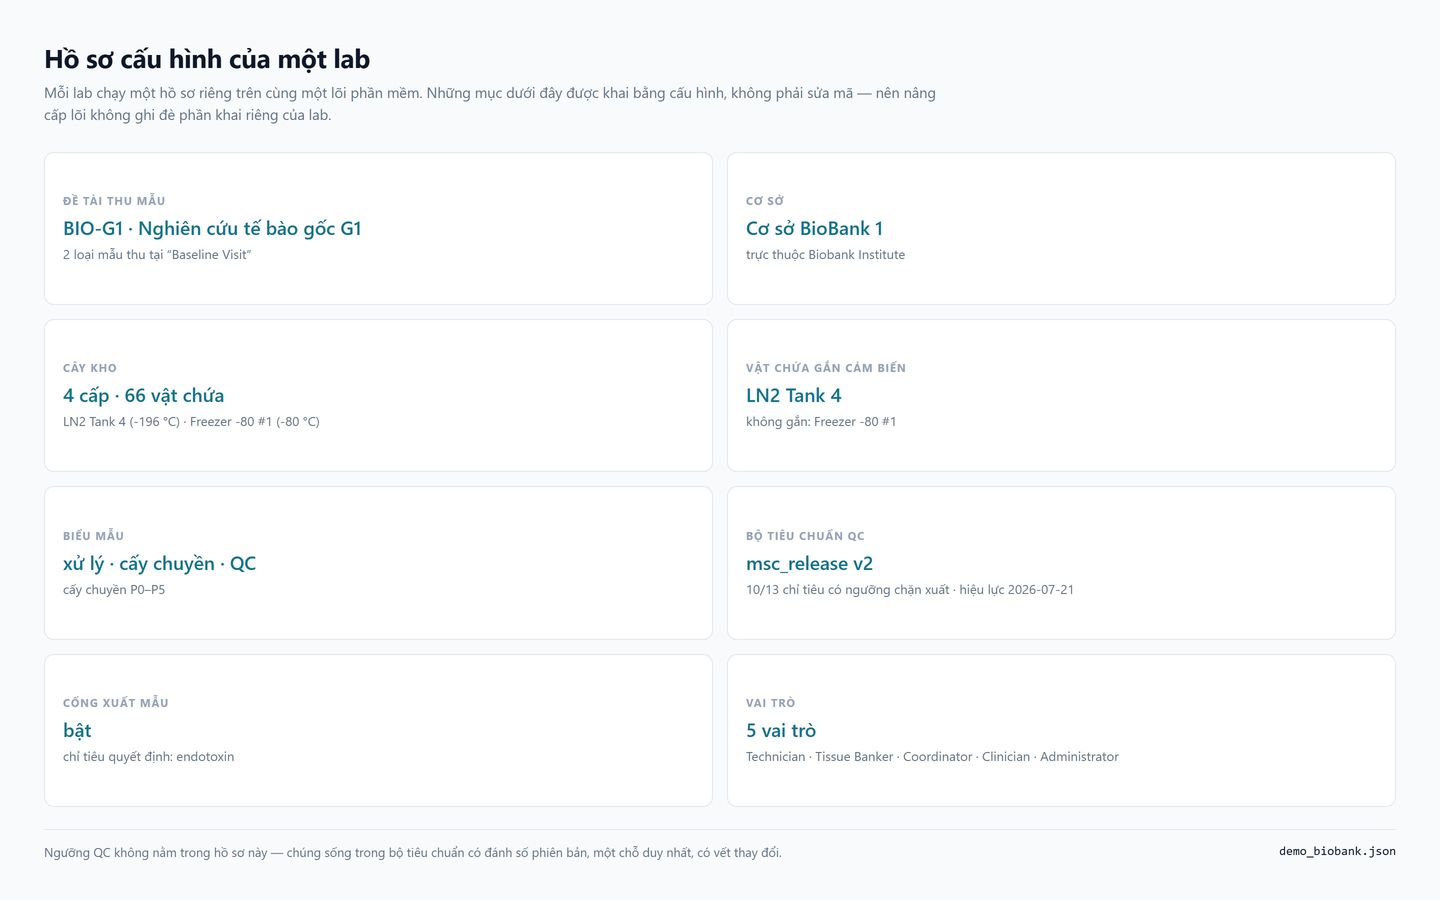
Task: Click the xử lý · cấy chuyền · QC title
Action: 159,564
